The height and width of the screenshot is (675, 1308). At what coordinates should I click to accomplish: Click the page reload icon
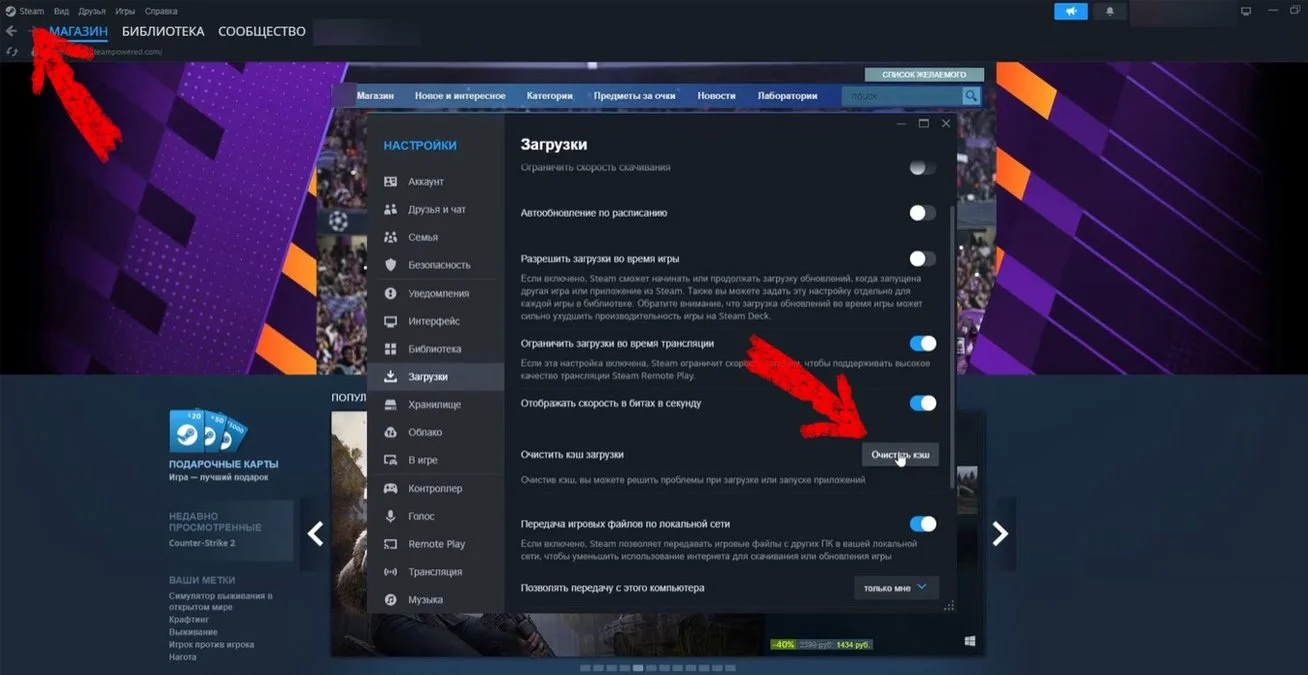pyautogui.click(x=11, y=51)
